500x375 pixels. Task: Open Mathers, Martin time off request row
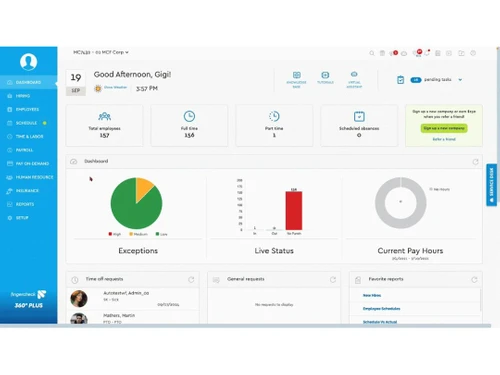click(133, 317)
